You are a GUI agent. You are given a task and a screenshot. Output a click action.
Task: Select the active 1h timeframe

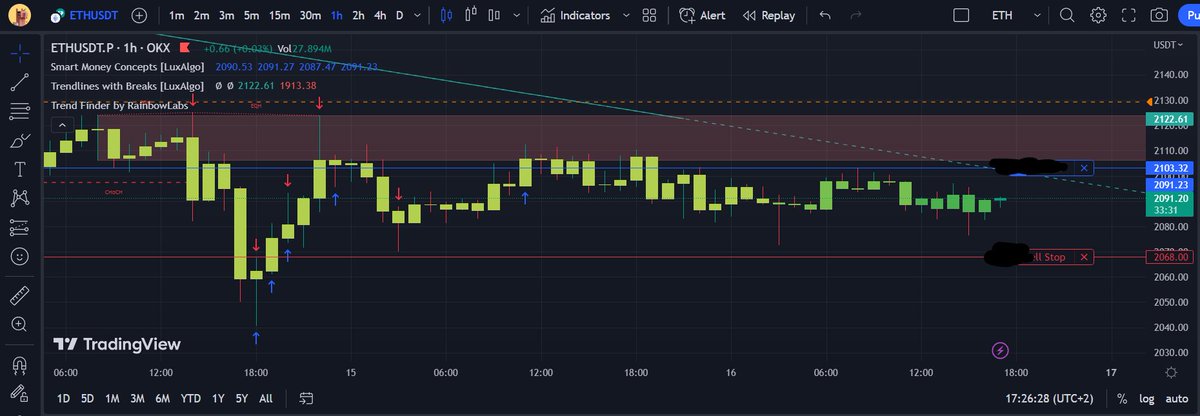click(337, 16)
